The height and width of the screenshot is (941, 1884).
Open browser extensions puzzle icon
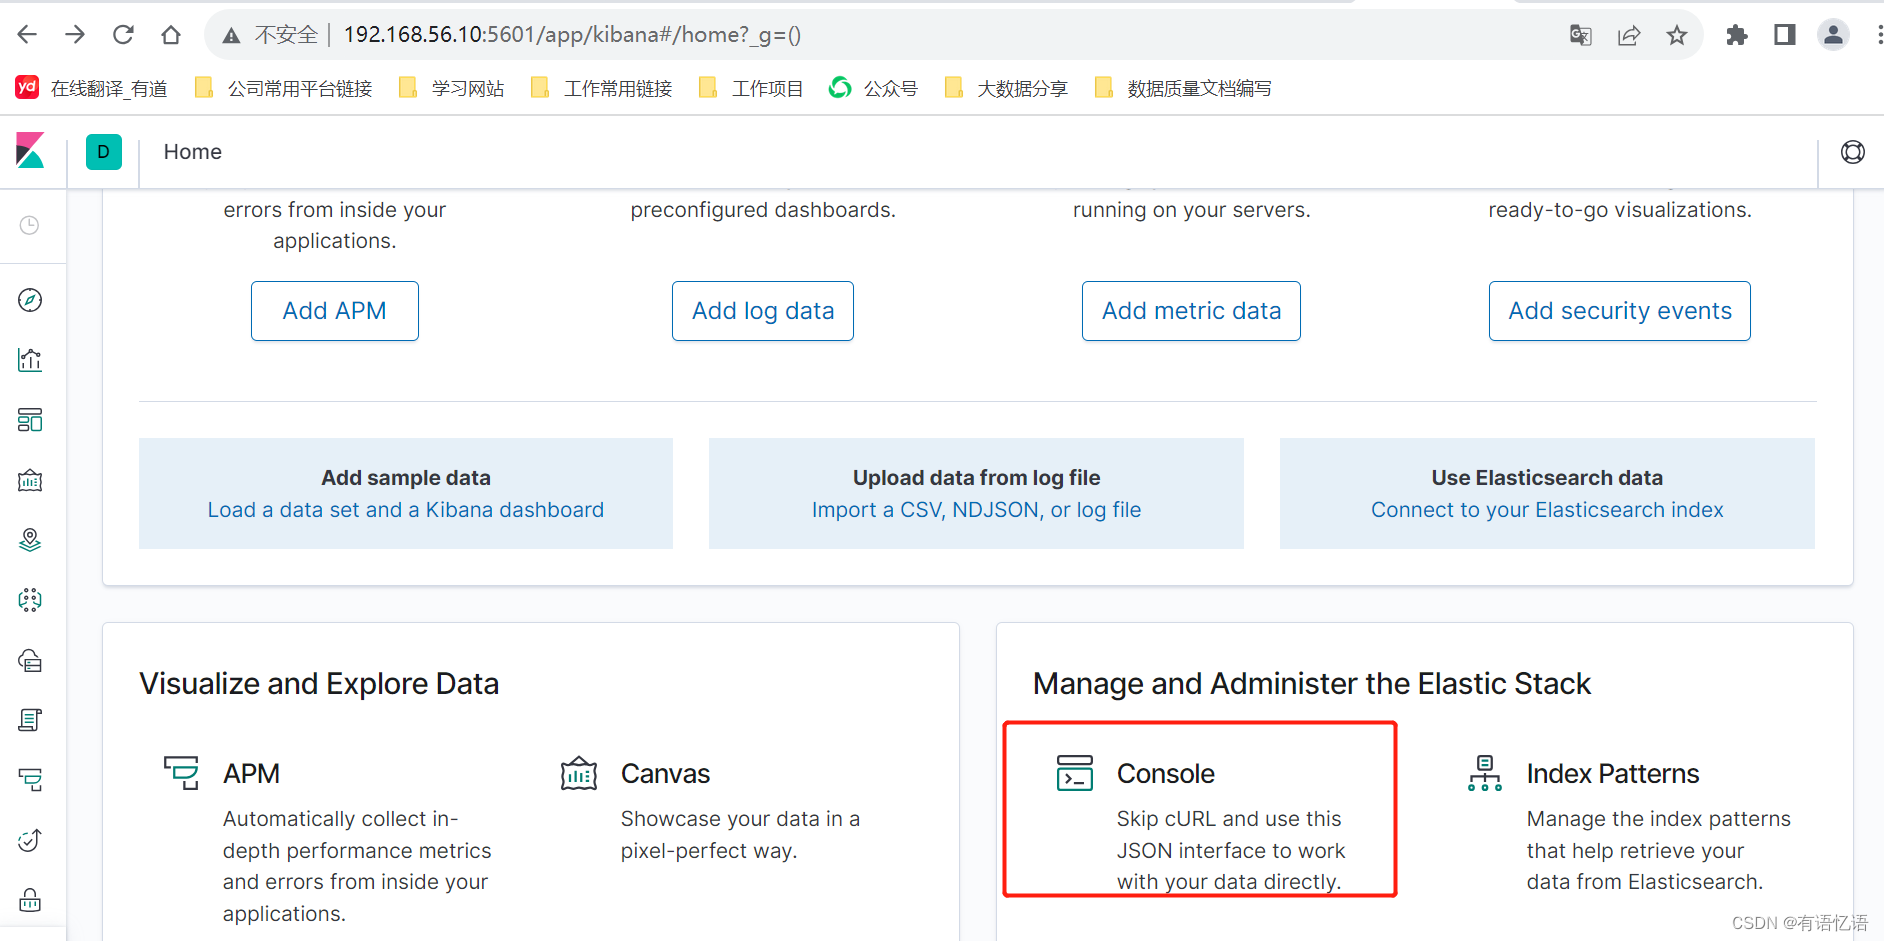(x=1737, y=35)
